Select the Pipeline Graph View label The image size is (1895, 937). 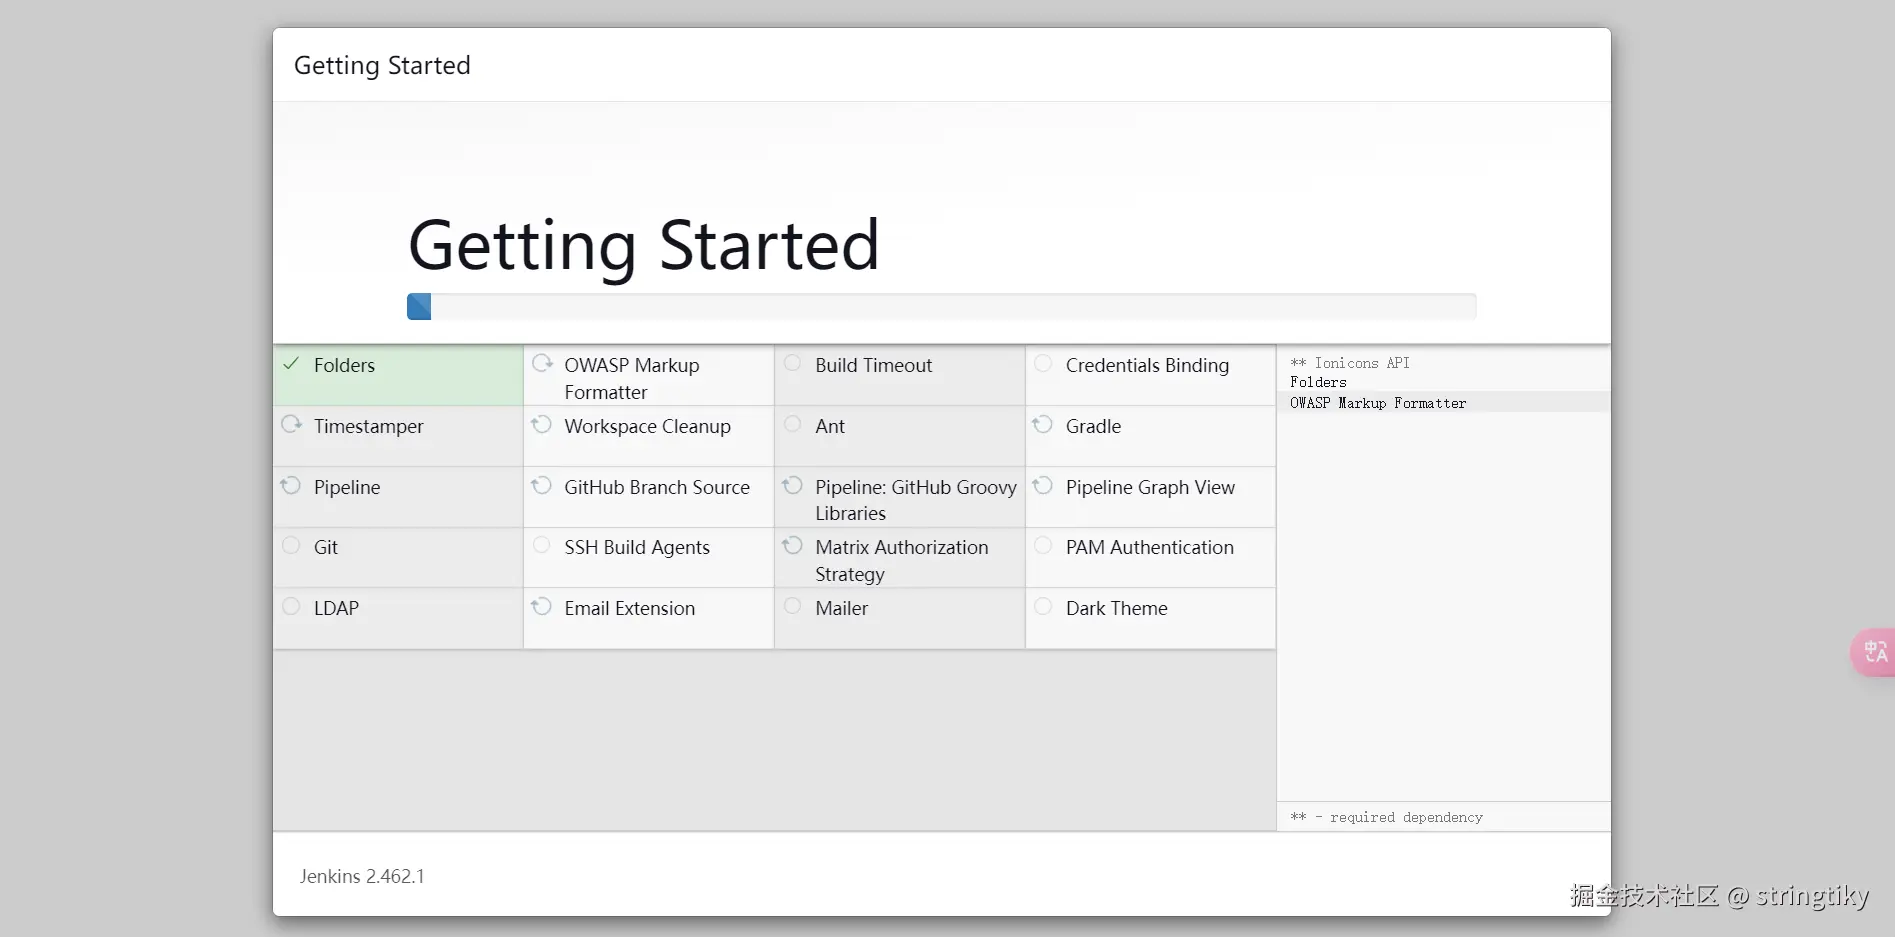[1150, 487]
